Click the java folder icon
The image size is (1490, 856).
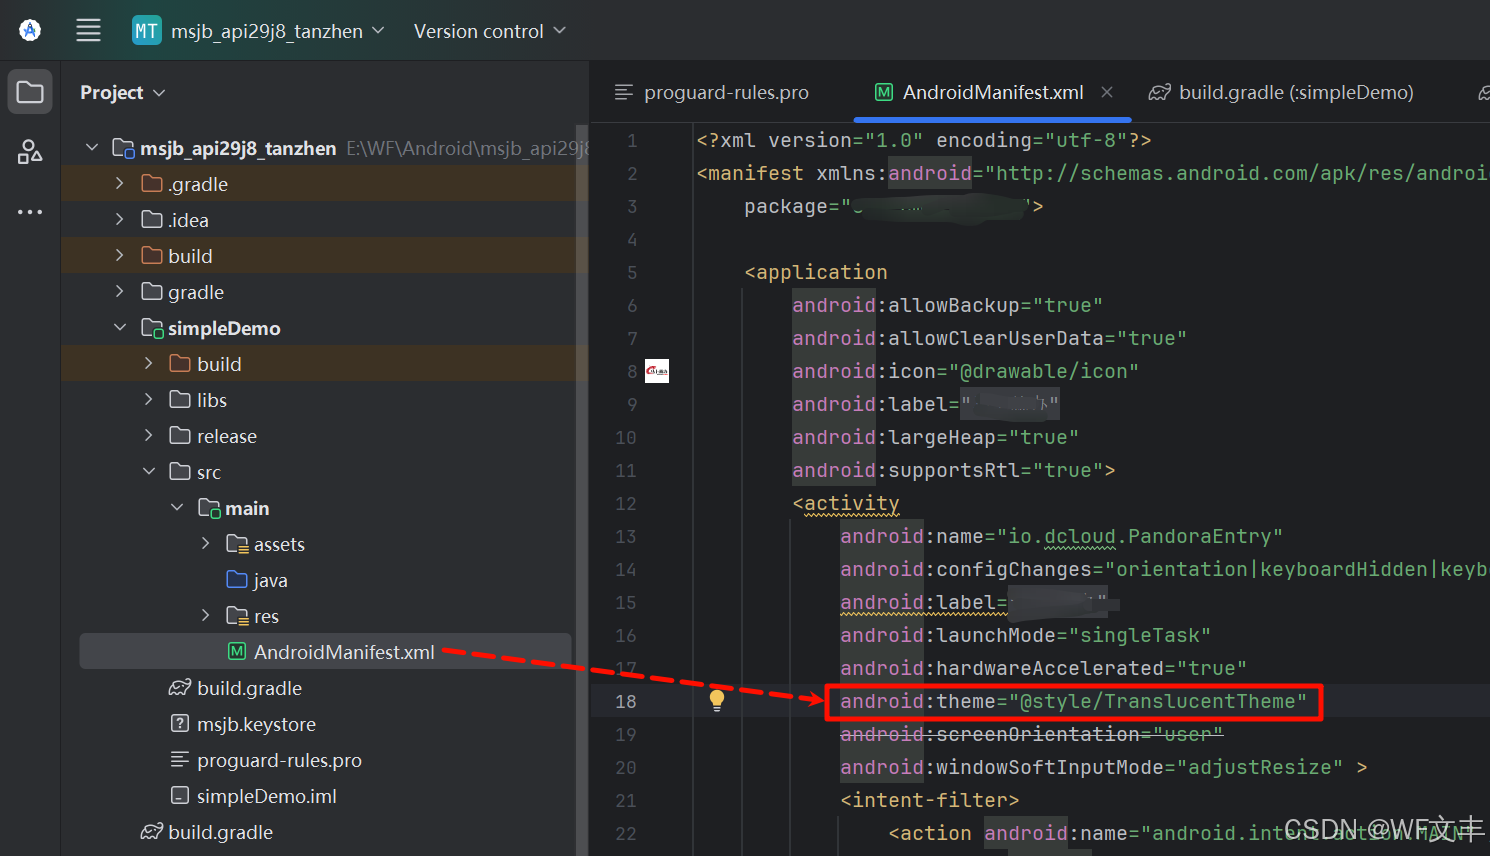coord(237,580)
